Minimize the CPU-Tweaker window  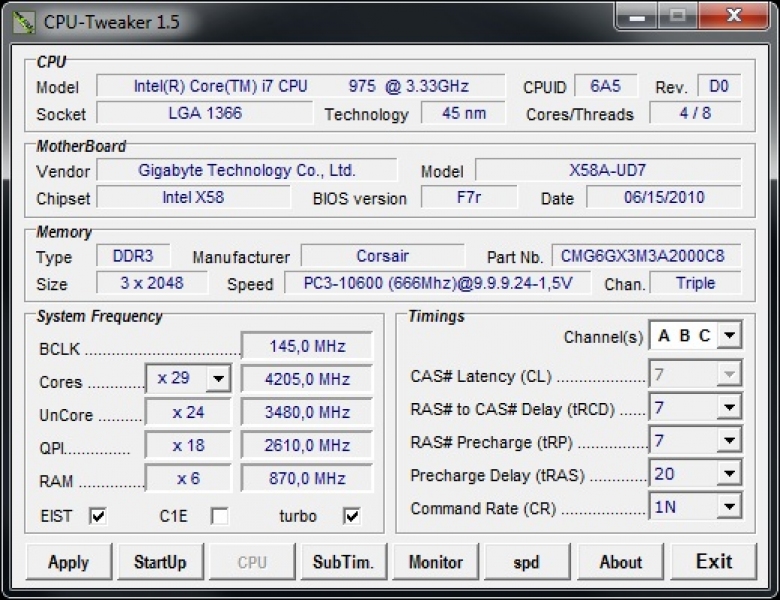(x=636, y=17)
